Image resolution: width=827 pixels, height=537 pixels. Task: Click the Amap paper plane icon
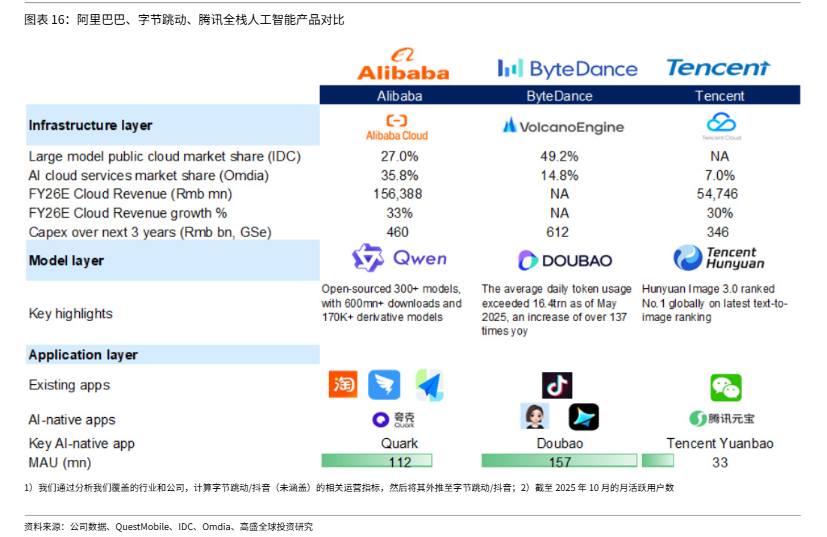429,385
